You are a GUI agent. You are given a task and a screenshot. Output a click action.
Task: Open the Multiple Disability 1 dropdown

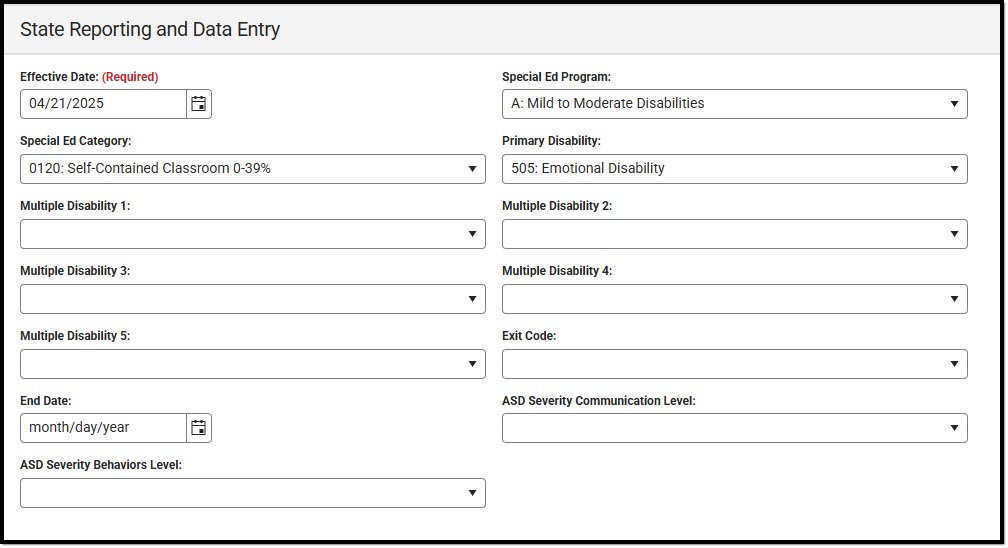(252, 234)
